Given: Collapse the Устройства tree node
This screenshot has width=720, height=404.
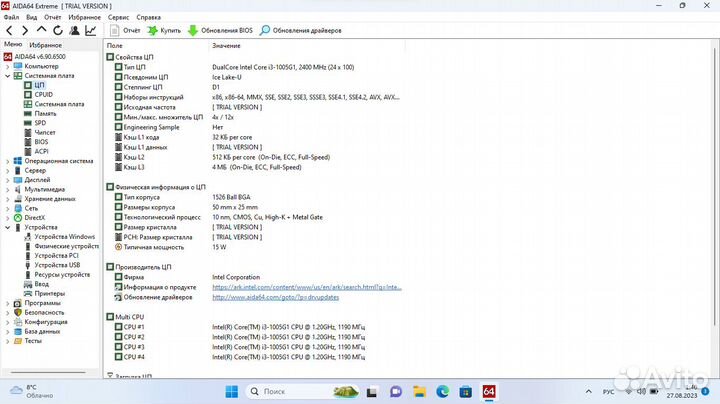Looking at the screenshot, I should (7, 227).
